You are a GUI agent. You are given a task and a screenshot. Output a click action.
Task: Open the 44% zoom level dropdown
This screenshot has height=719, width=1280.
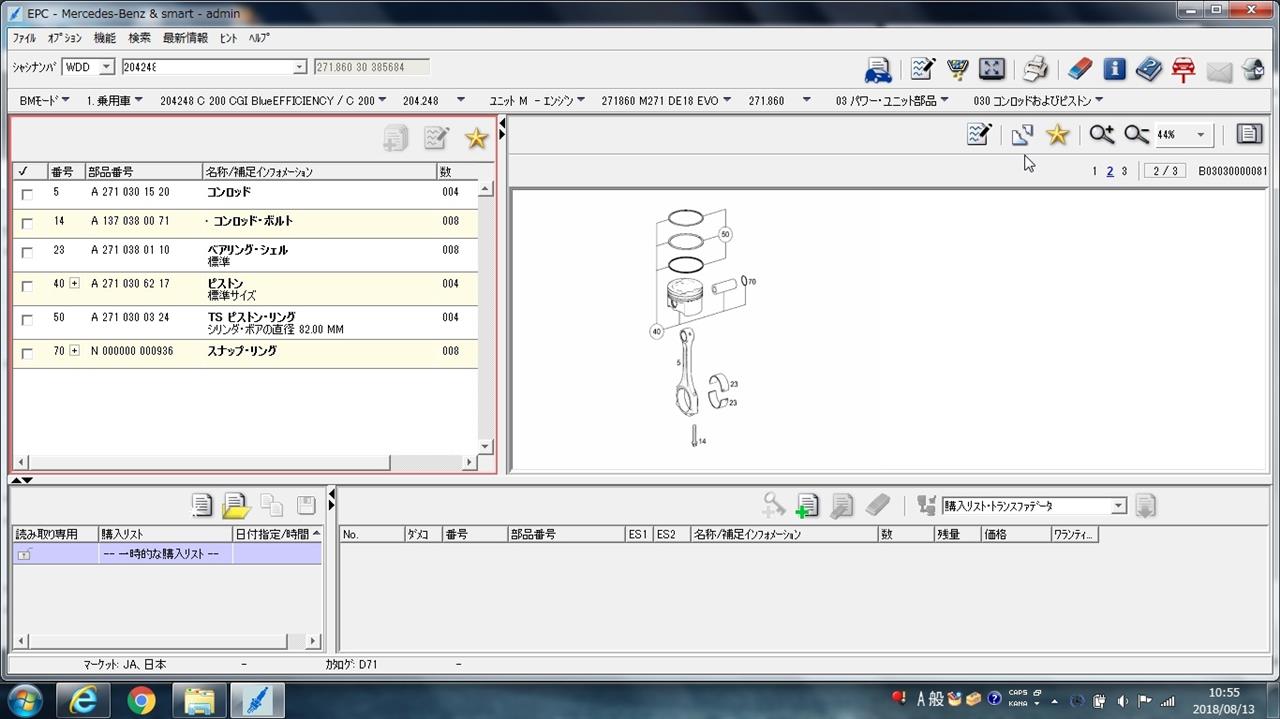(1201, 135)
